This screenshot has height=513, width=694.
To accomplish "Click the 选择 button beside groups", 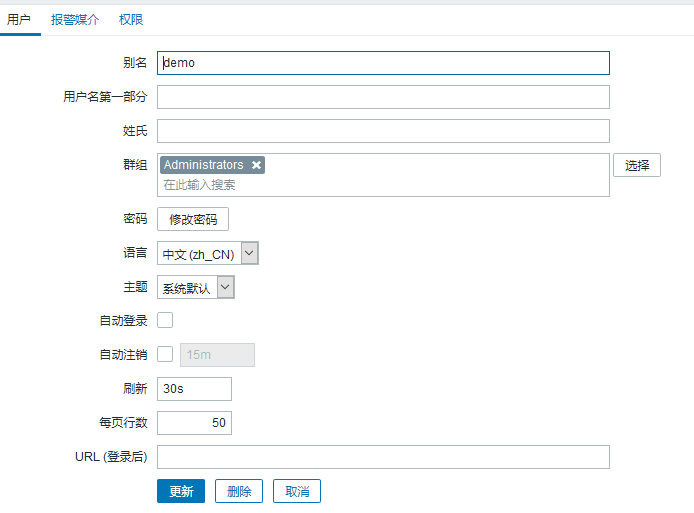I will tap(637, 166).
